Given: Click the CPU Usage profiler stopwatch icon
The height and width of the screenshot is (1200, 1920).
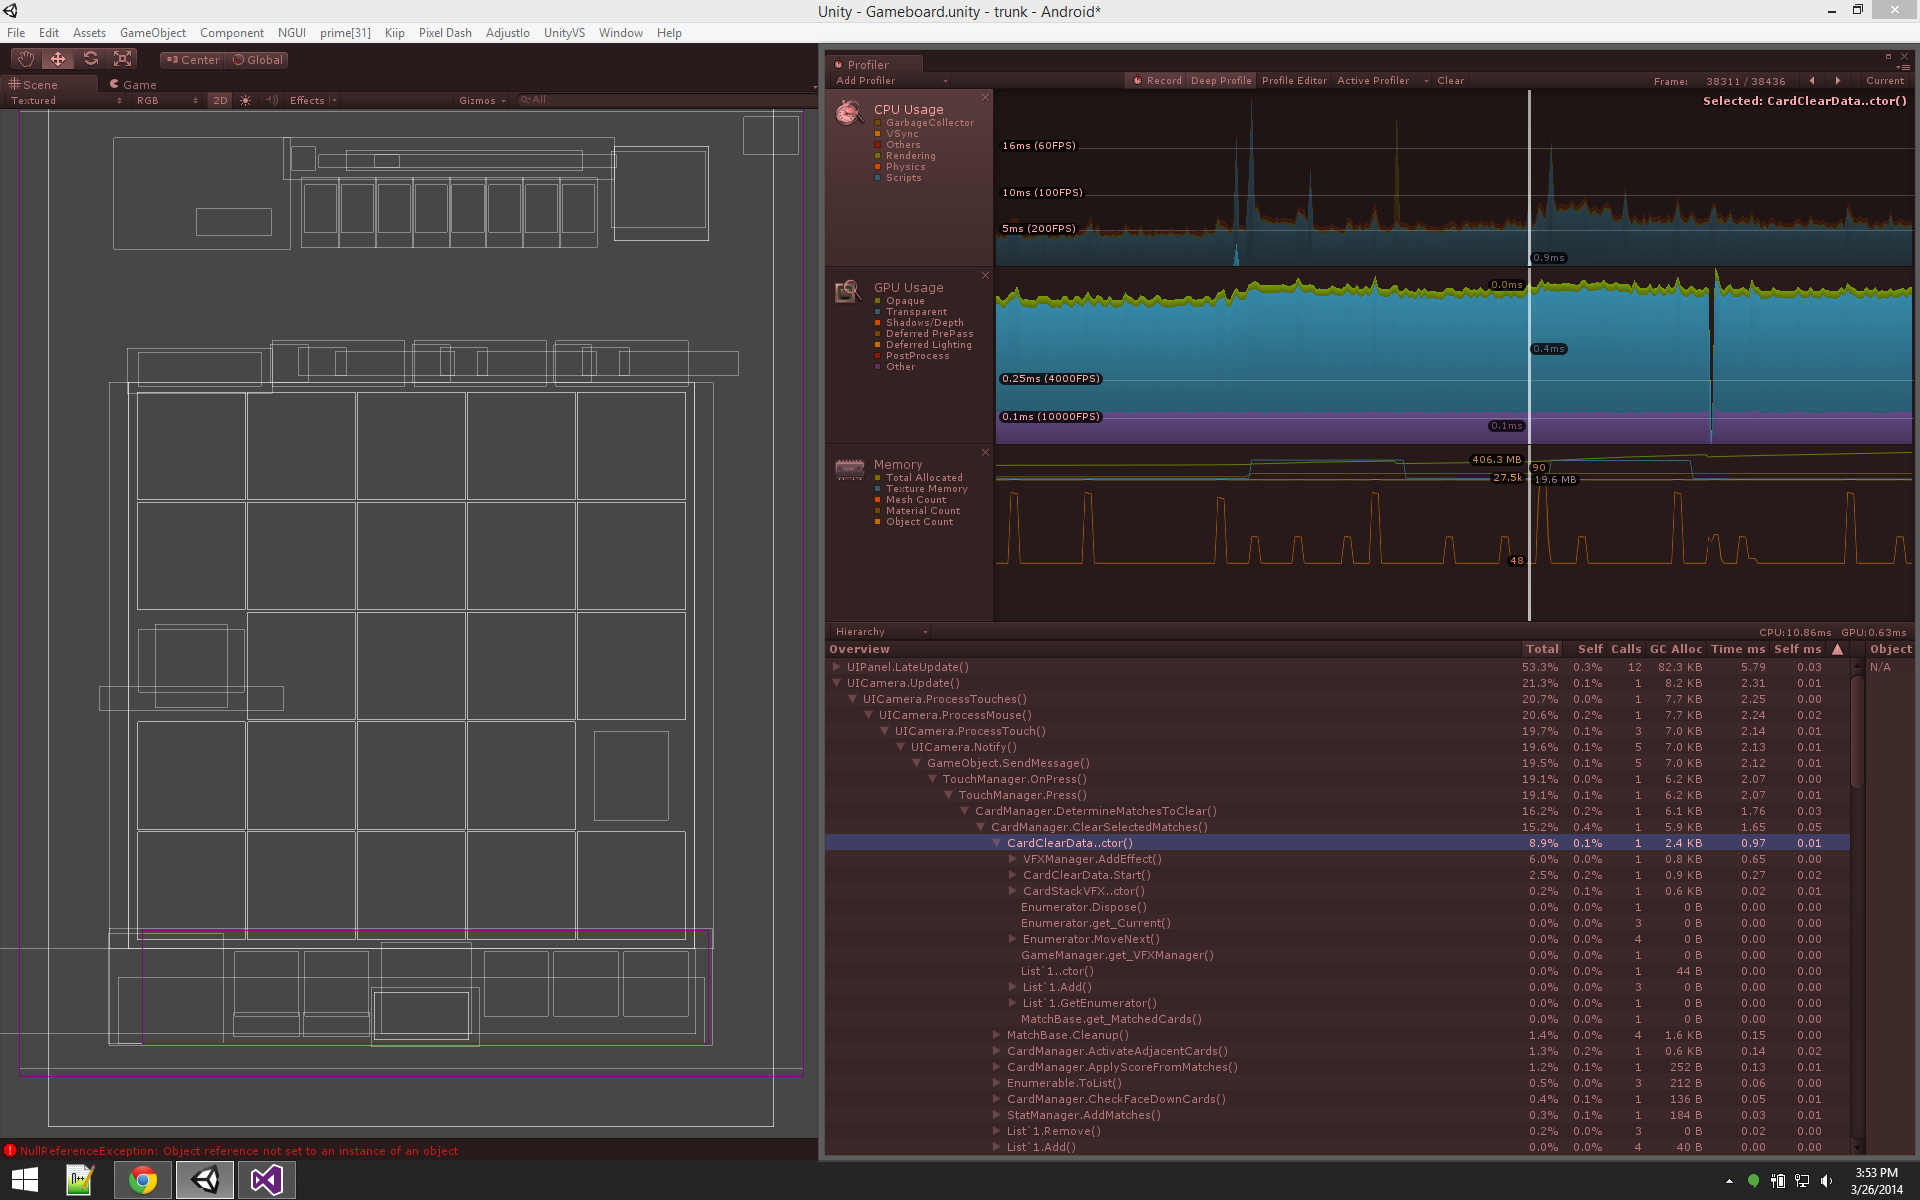Looking at the screenshot, I should [x=849, y=113].
